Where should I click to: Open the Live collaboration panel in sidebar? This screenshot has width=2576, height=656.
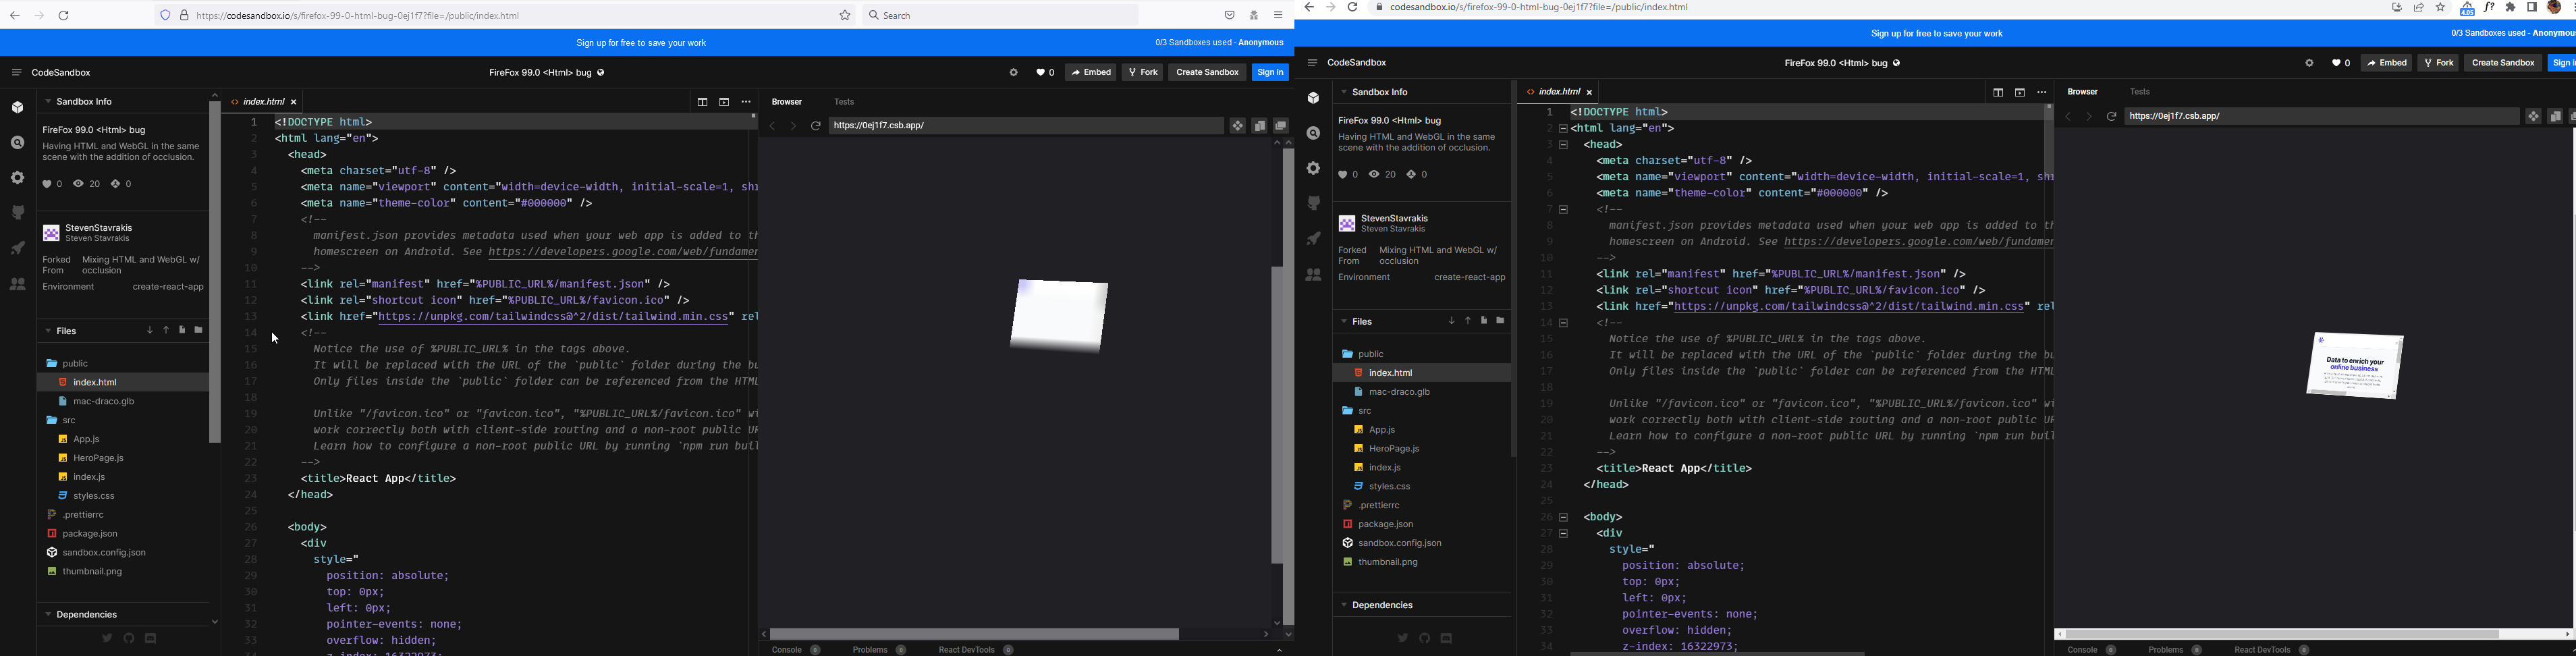[17, 283]
